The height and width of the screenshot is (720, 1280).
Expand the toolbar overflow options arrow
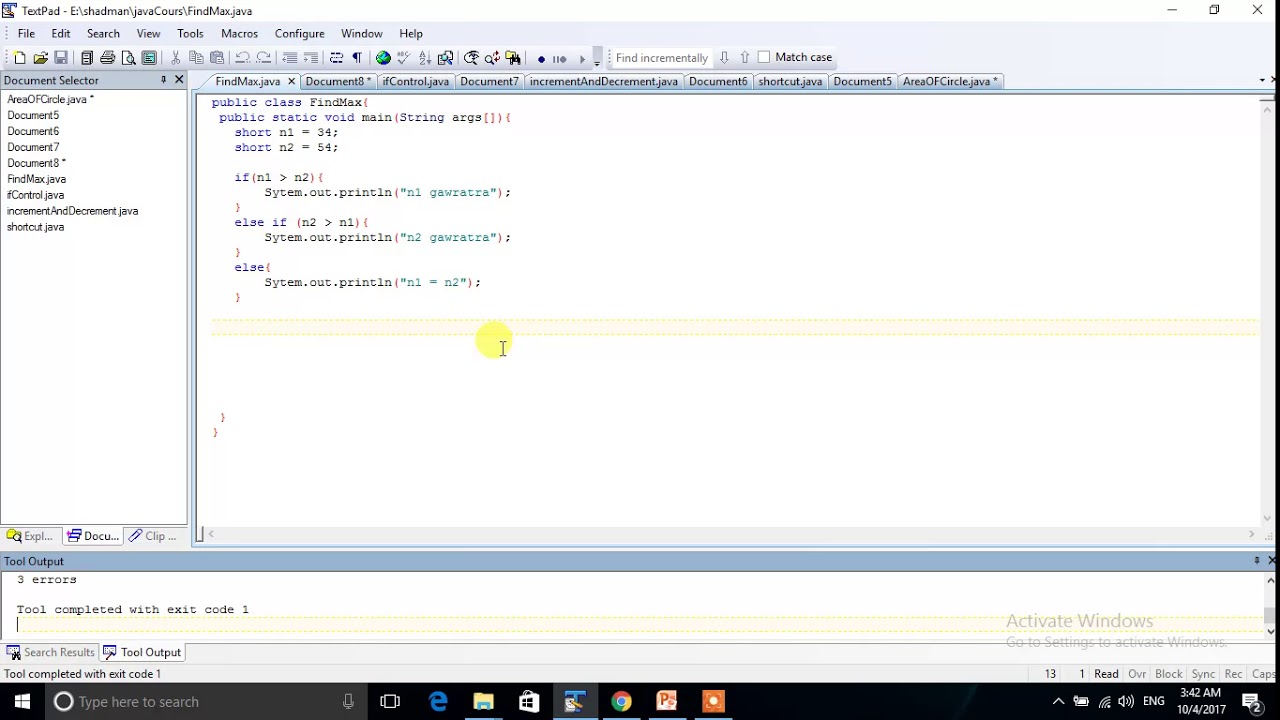597,60
